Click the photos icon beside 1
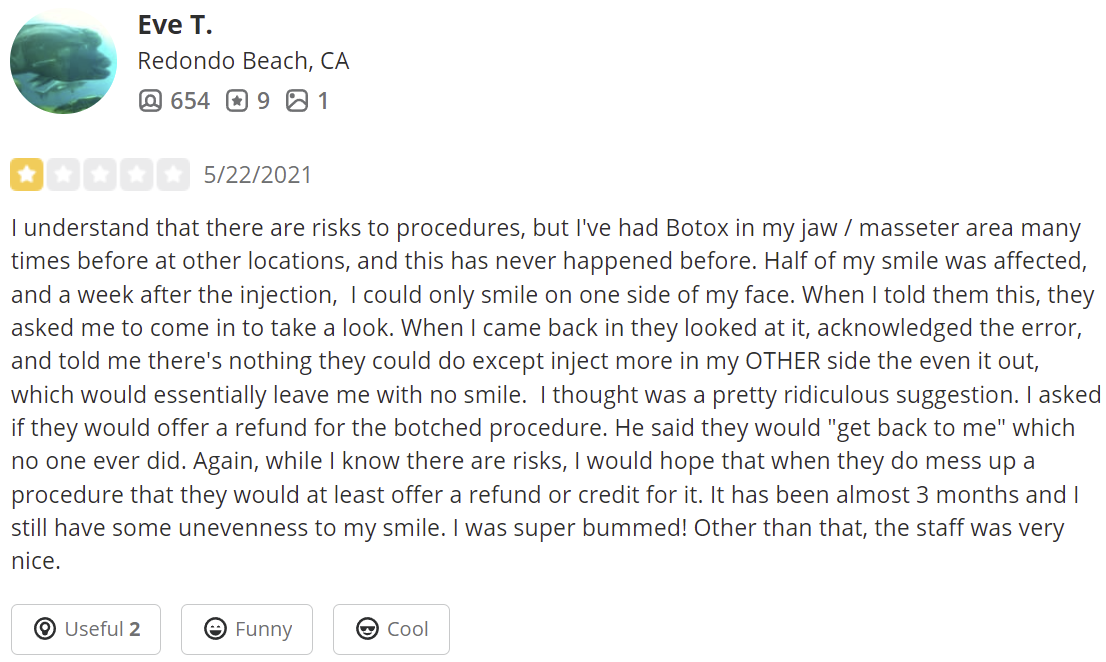Viewport: 1106px width, 662px height. [x=297, y=101]
